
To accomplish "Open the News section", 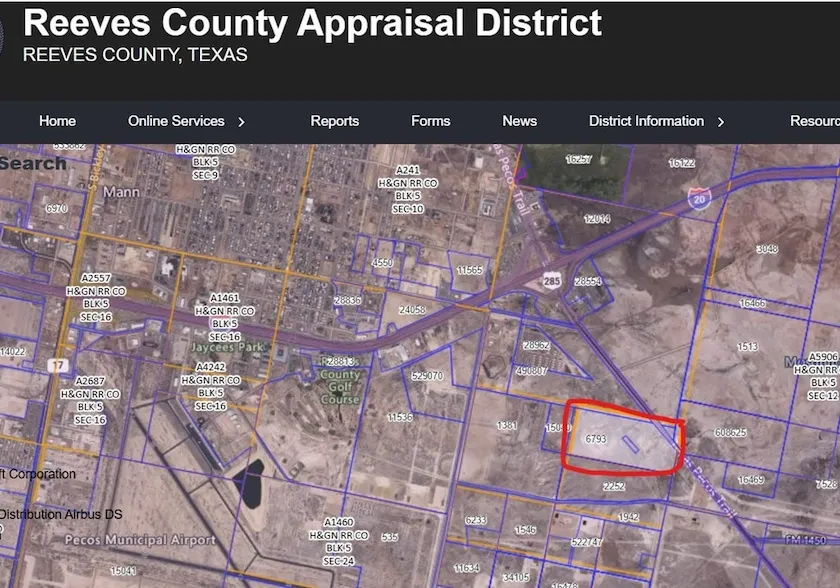I will point(519,121).
